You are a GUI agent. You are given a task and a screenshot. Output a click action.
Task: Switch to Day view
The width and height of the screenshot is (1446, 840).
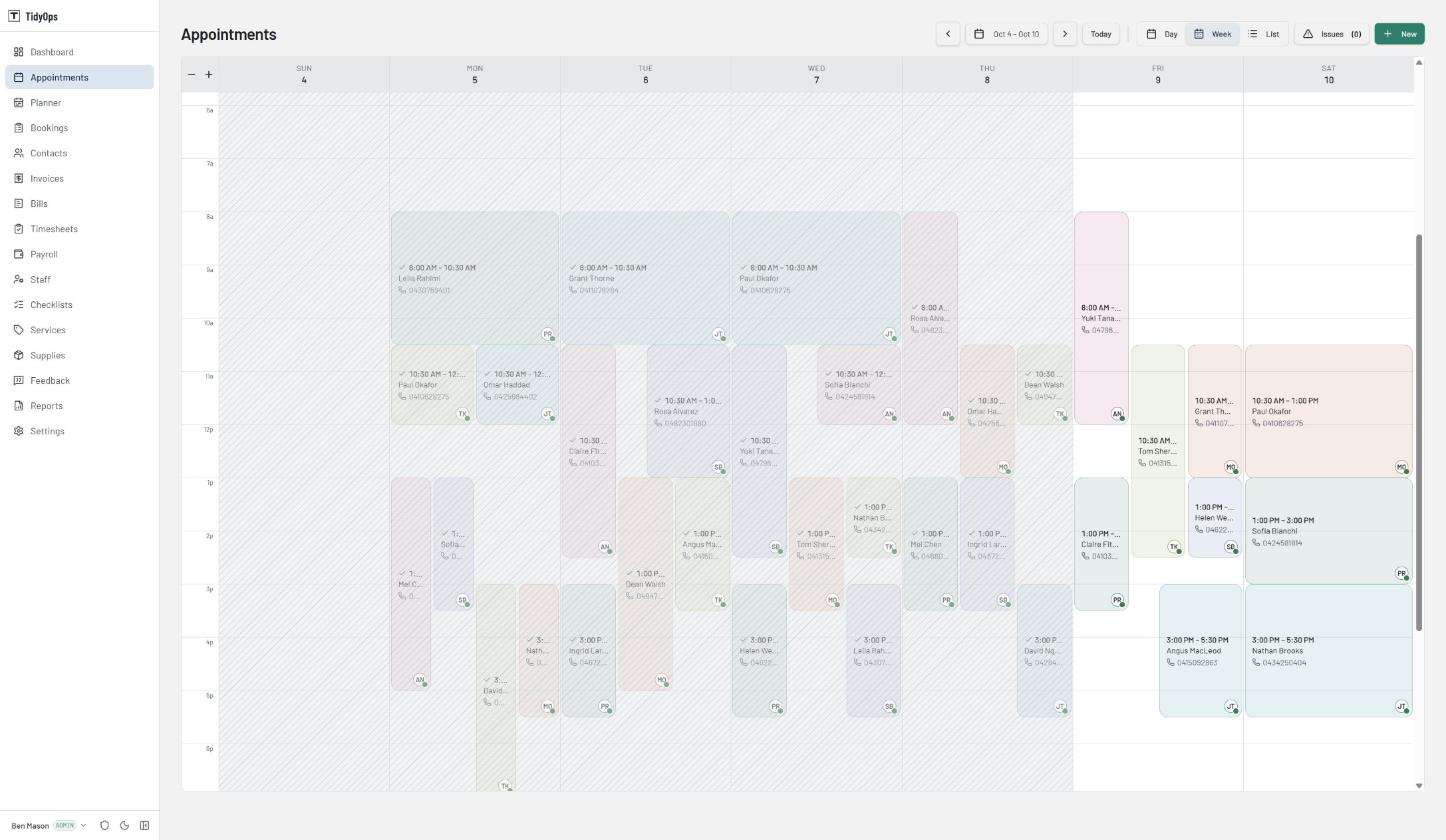point(1162,34)
